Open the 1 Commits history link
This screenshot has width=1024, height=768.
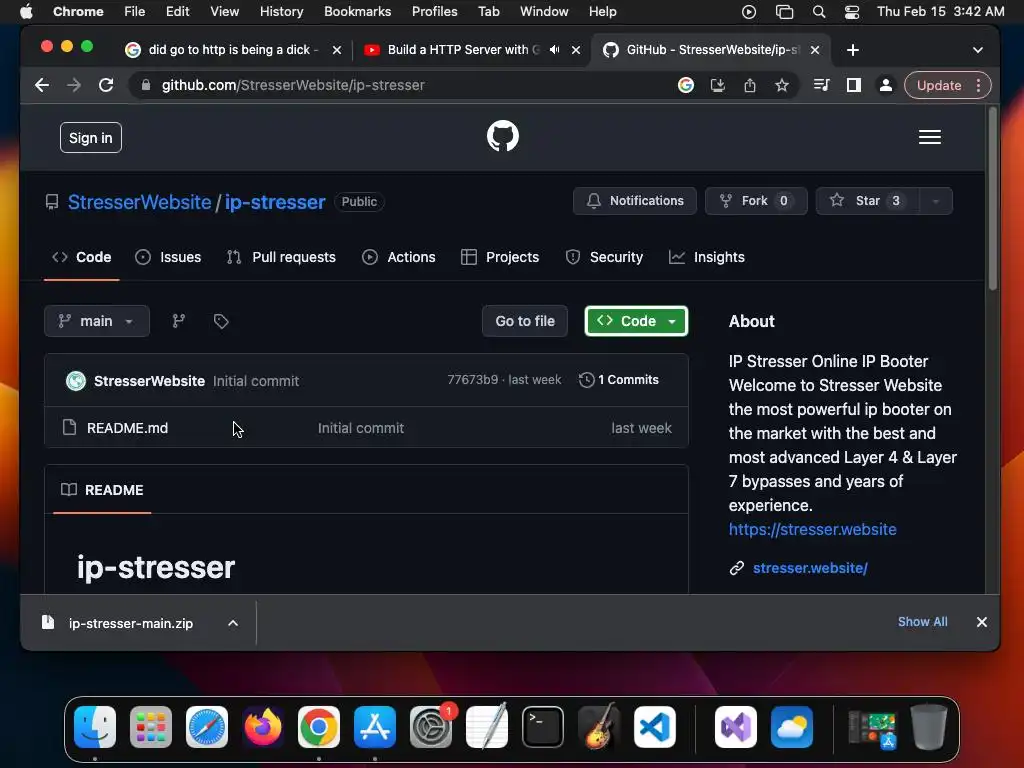click(619, 380)
